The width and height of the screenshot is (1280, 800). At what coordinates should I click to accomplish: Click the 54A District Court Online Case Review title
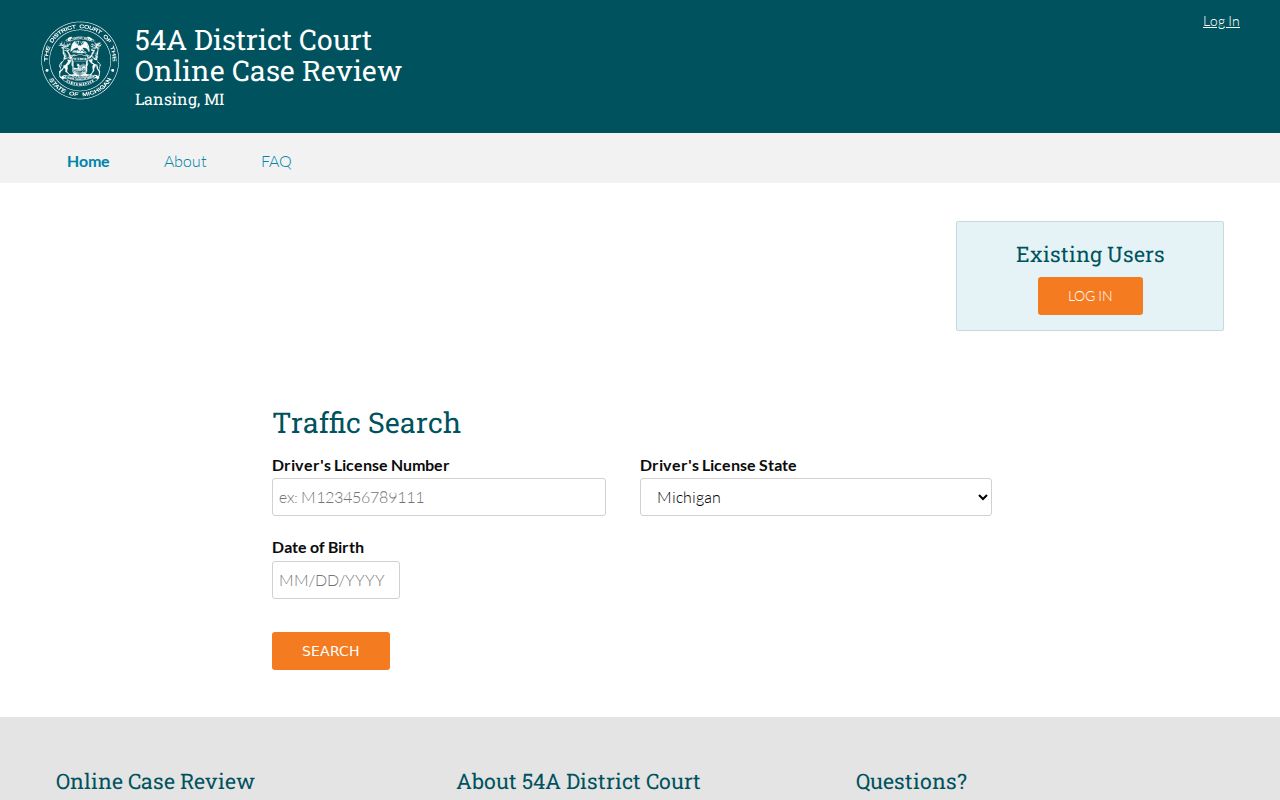pos(268,55)
